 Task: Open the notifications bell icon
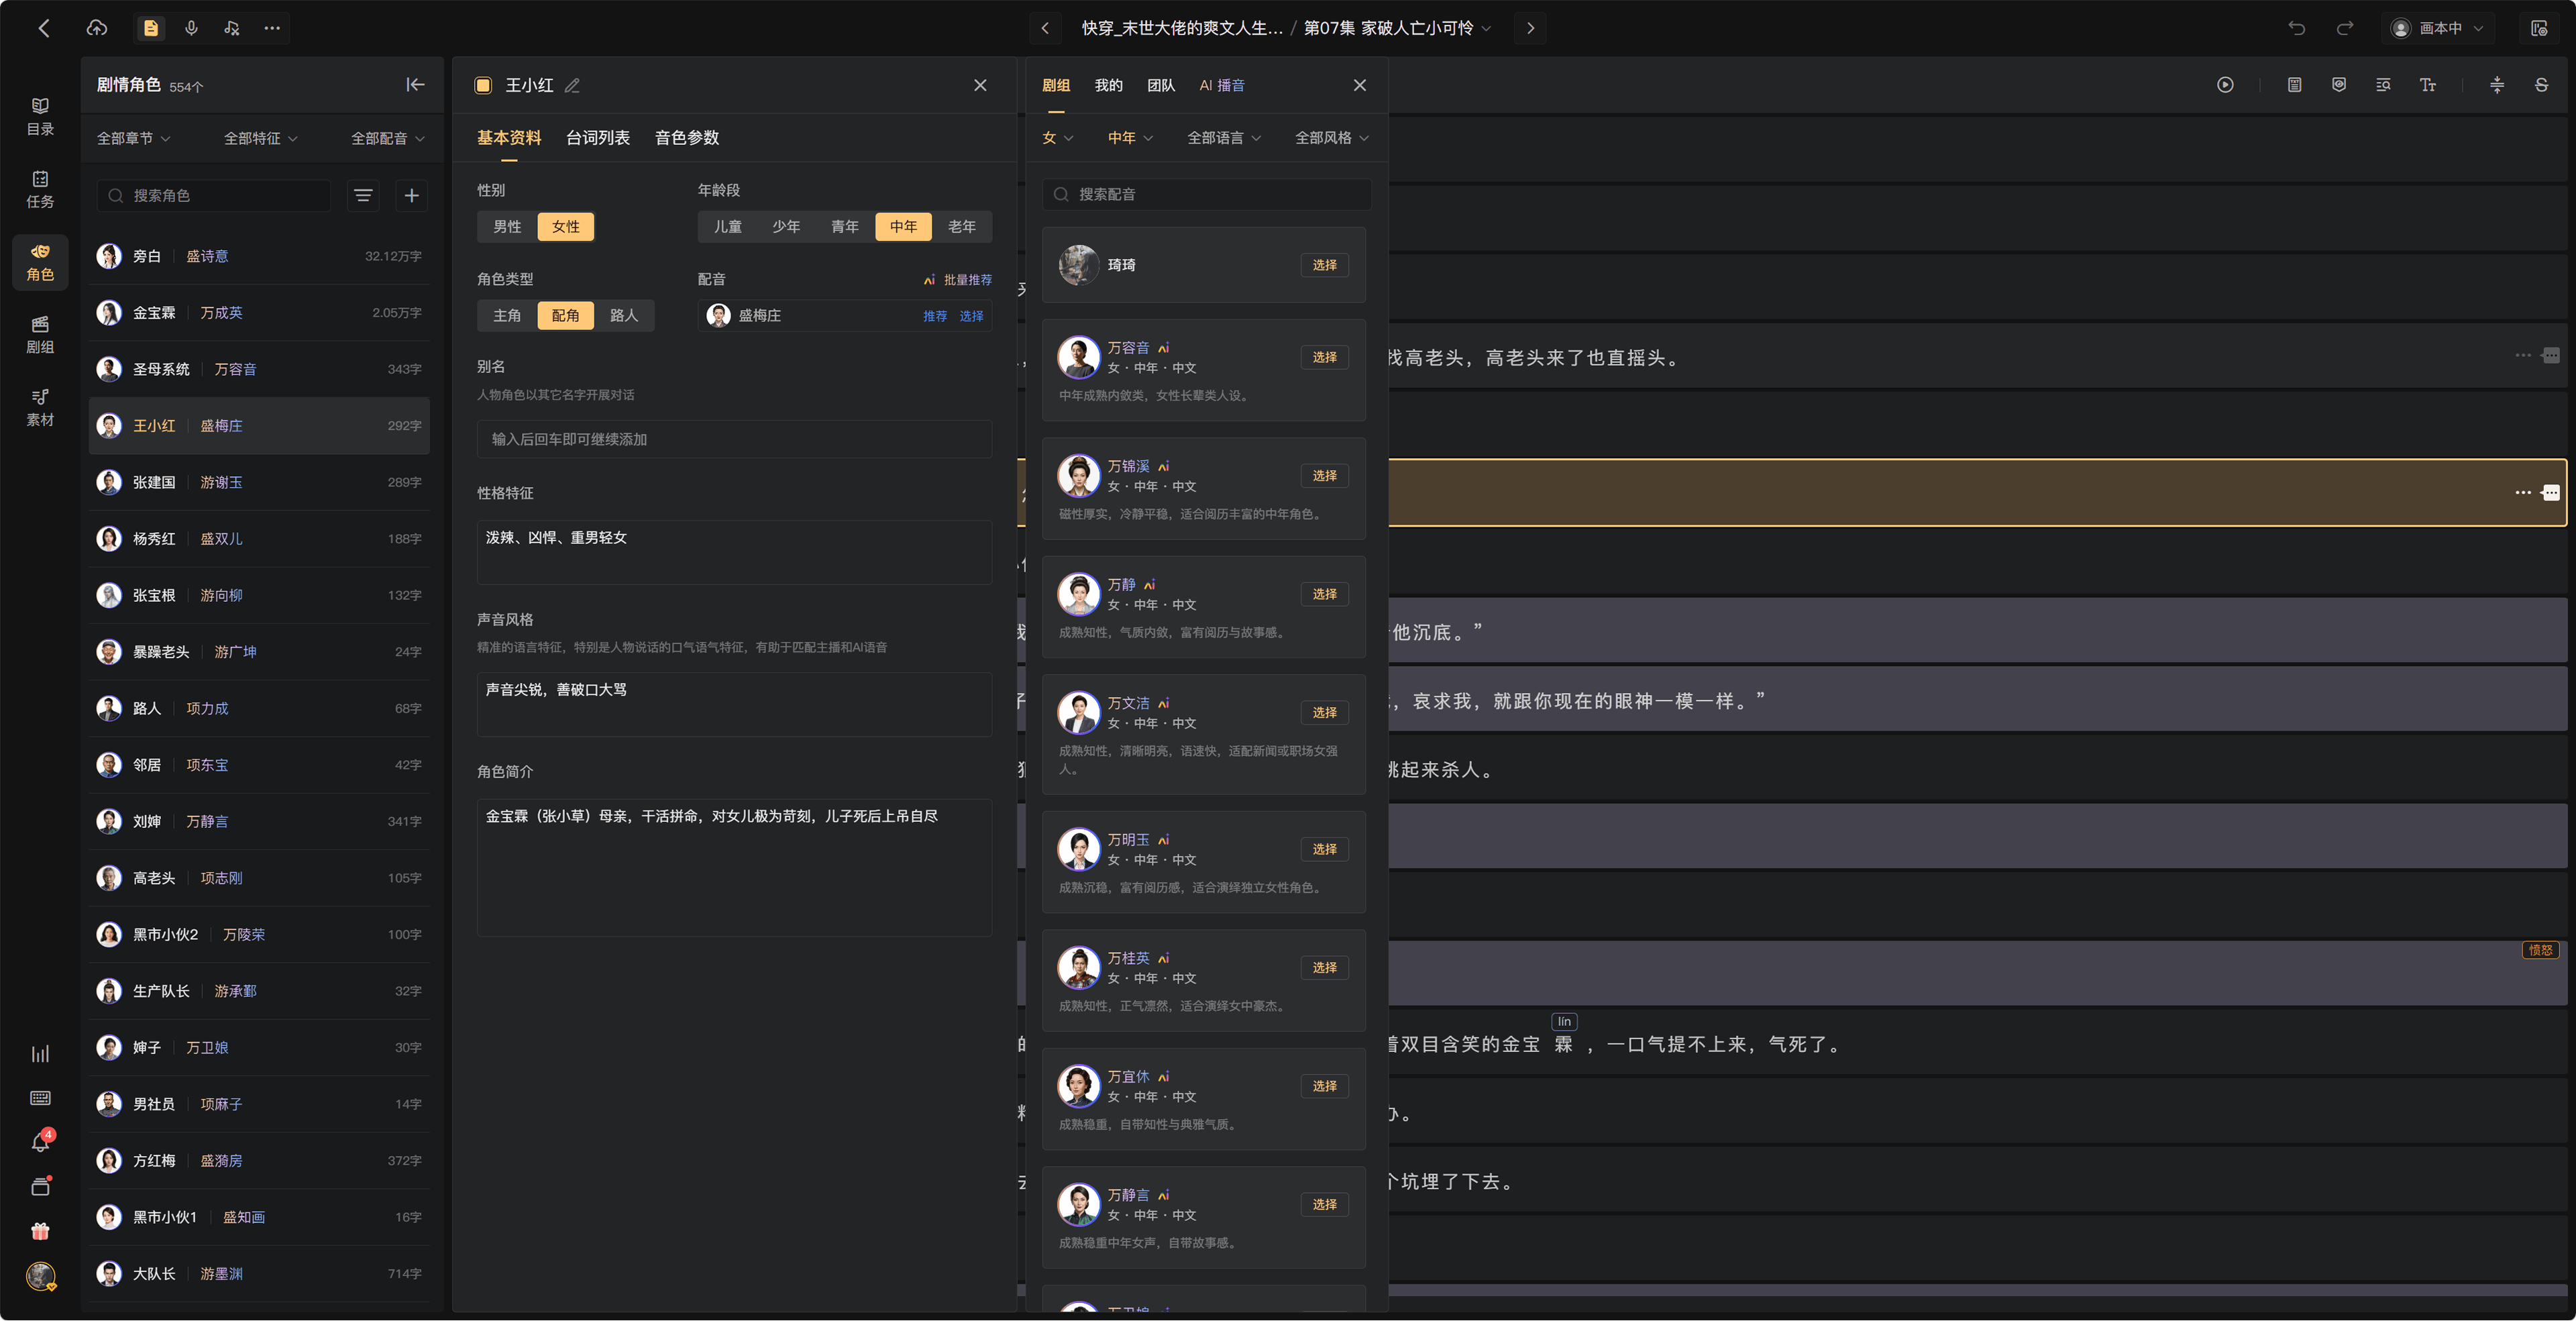click(x=40, y=1142)
